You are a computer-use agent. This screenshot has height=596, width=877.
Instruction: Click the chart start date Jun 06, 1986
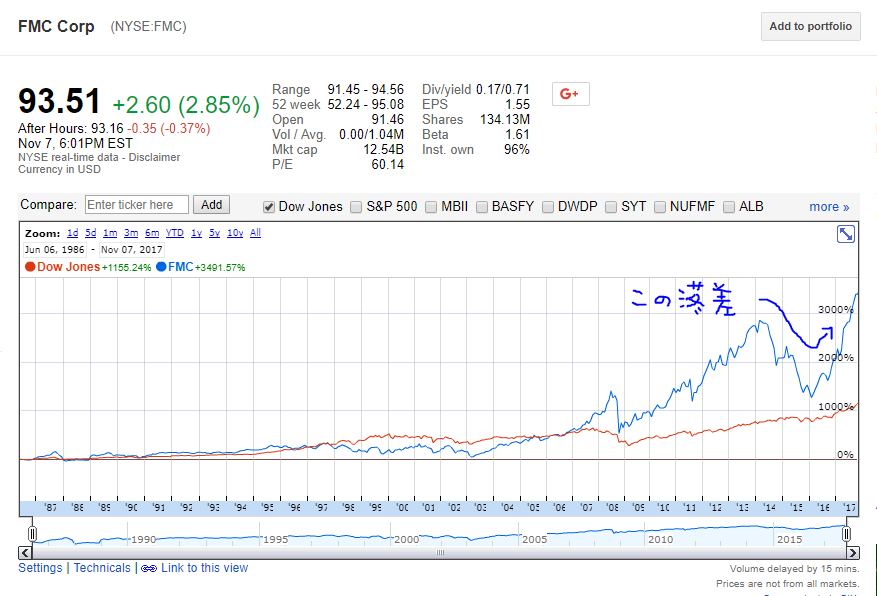point(54,250)
